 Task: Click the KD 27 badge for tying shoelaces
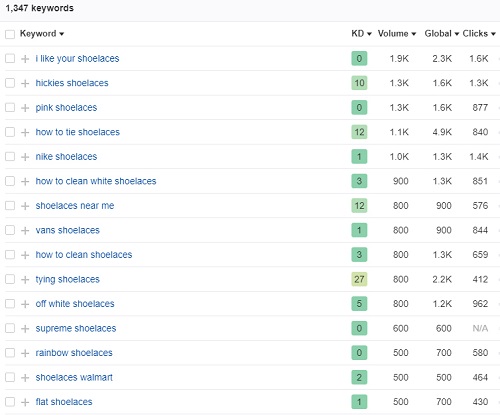359,279
